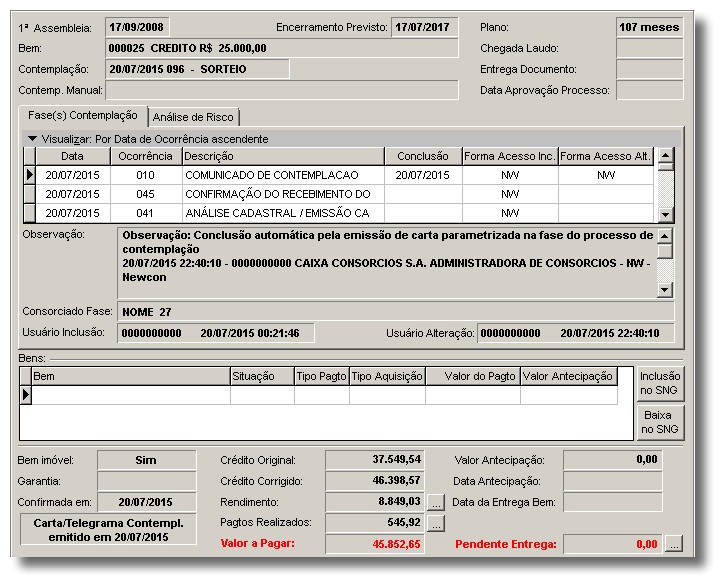Image resolution: width=717 pixels, height=582 pixels.
Task: Select the Conclusão cell 20/07/2015 of row 010
Action: (x=423, y=175)
